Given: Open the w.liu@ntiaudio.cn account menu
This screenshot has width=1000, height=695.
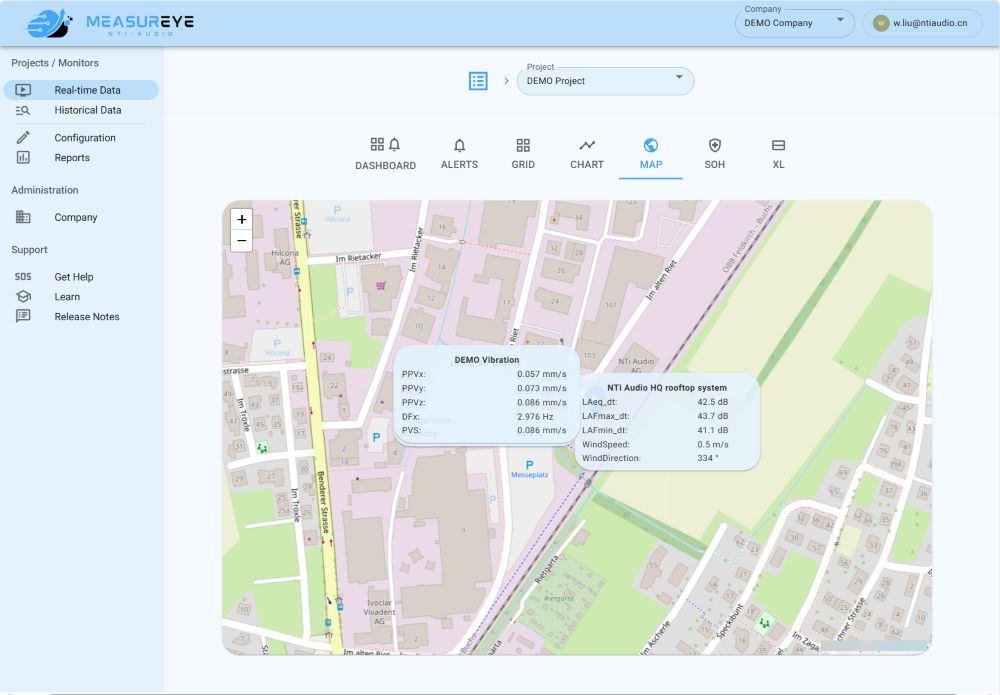Looking at the screenshot, I should 930,23.
